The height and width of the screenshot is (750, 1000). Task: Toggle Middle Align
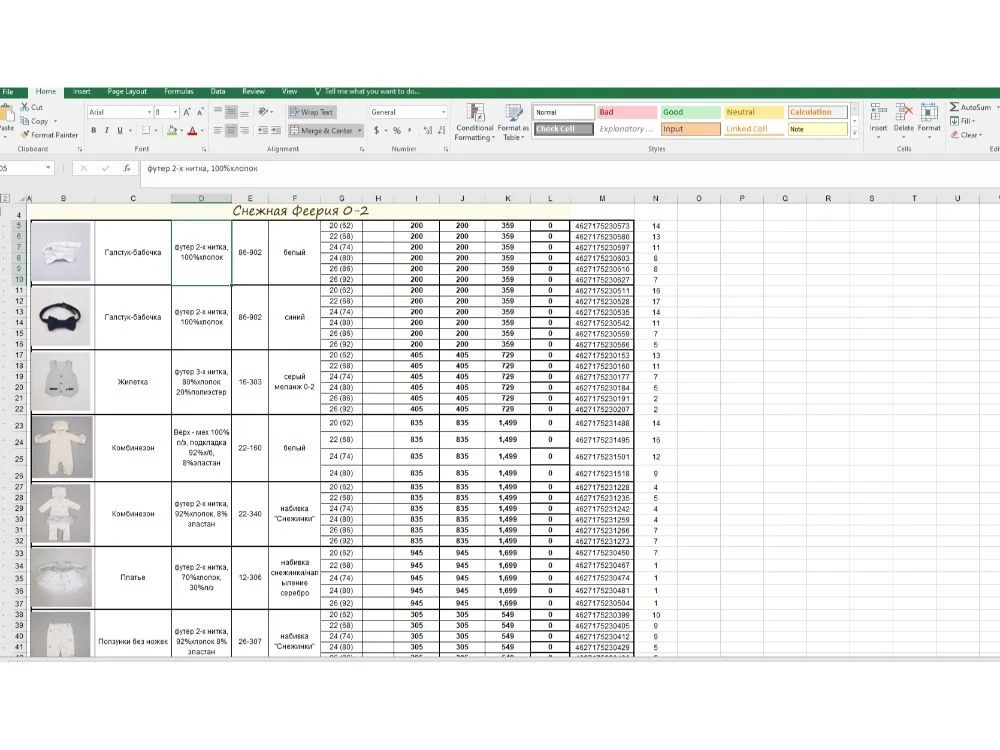pos(231,112)
